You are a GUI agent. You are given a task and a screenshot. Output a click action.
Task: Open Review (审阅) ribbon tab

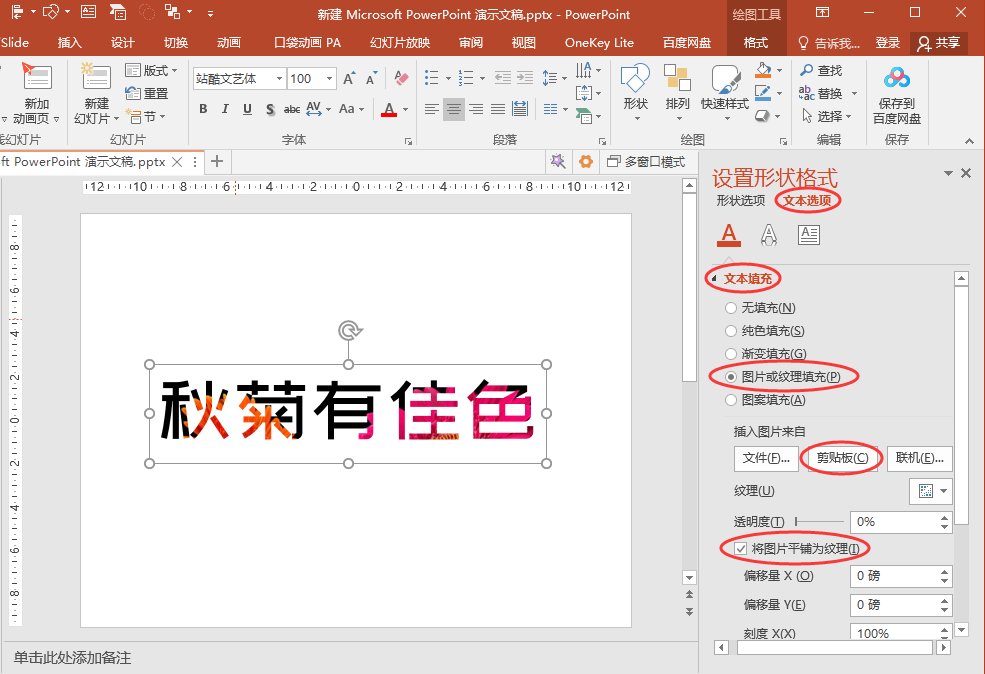pyautogui.click(x=471, y=43)
